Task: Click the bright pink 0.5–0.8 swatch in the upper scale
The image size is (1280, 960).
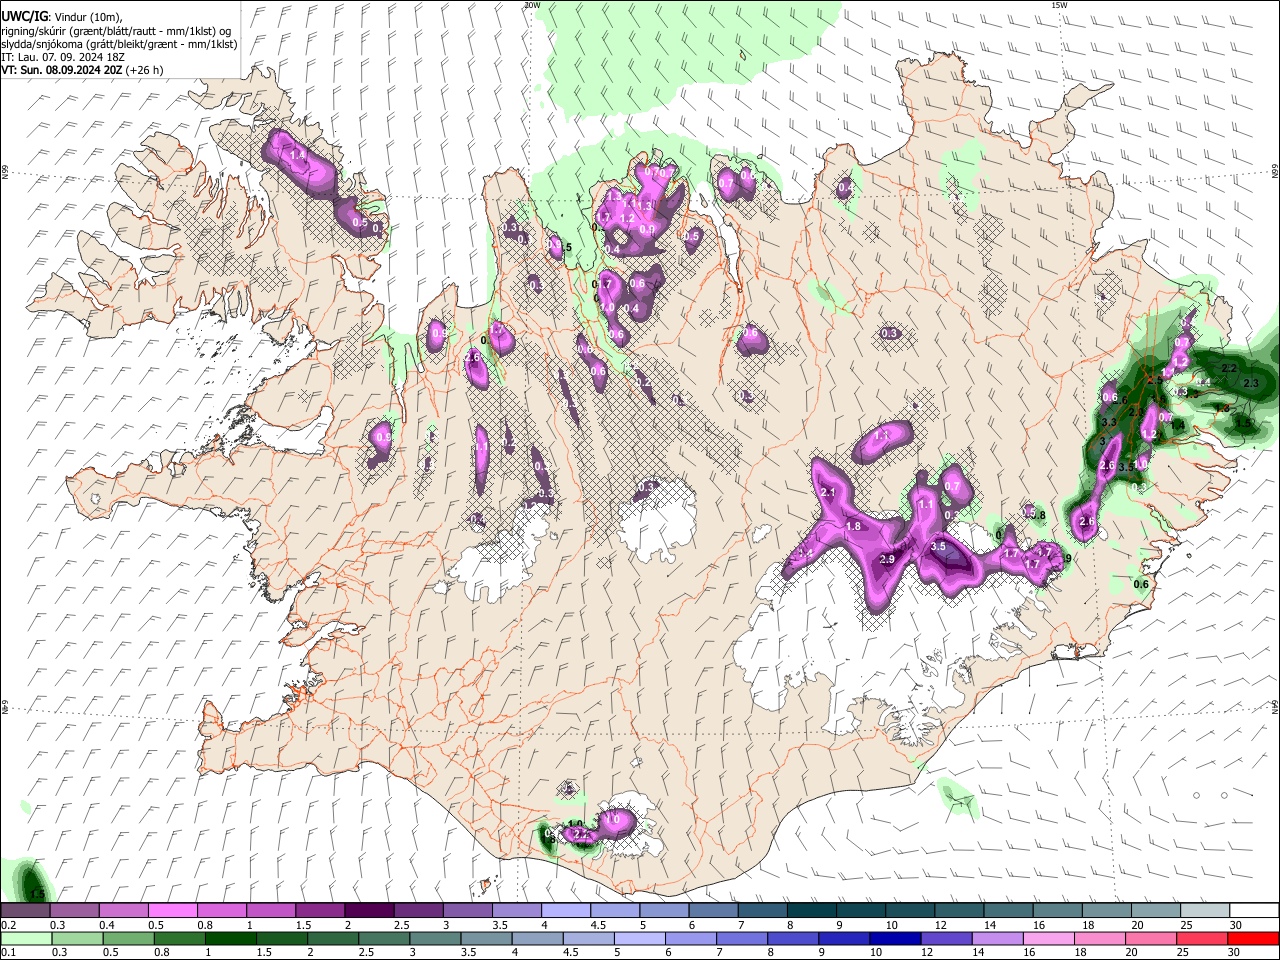Action: [x=172, y=911]
